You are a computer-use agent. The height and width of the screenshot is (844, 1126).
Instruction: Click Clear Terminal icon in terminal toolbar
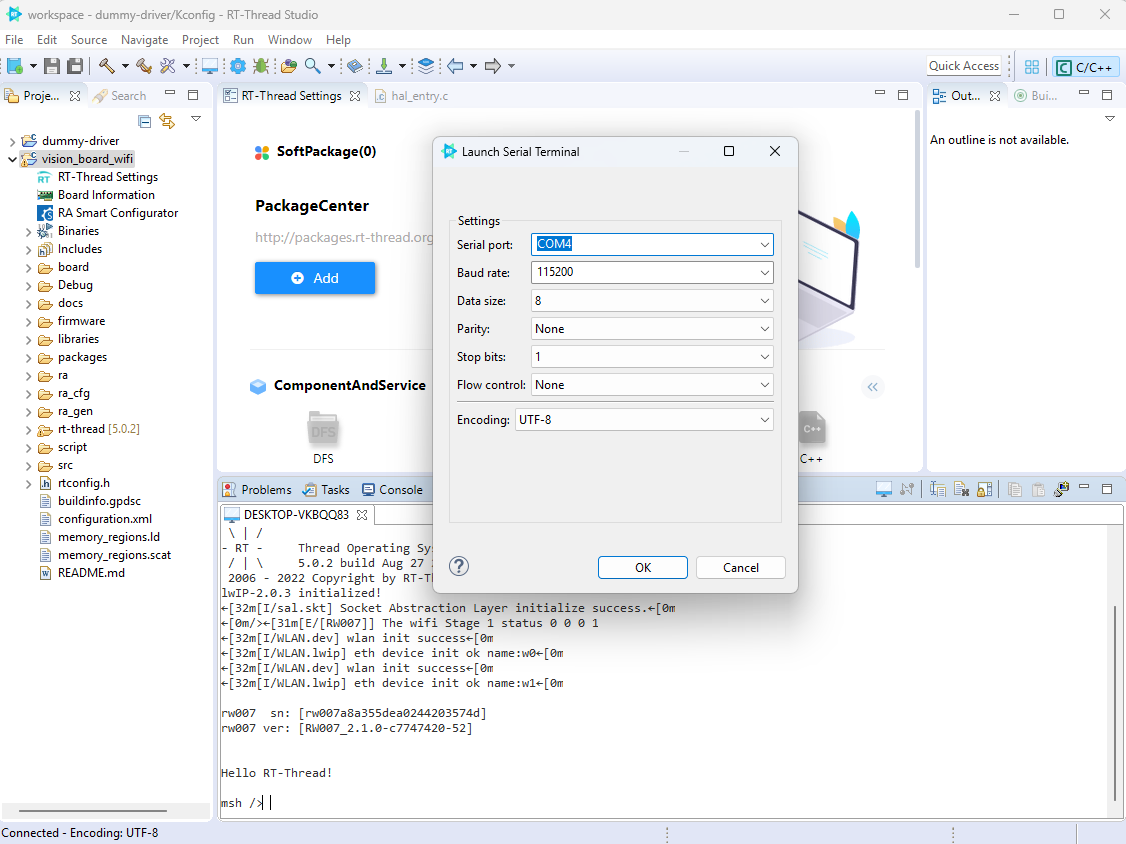(x=961, y=489)
